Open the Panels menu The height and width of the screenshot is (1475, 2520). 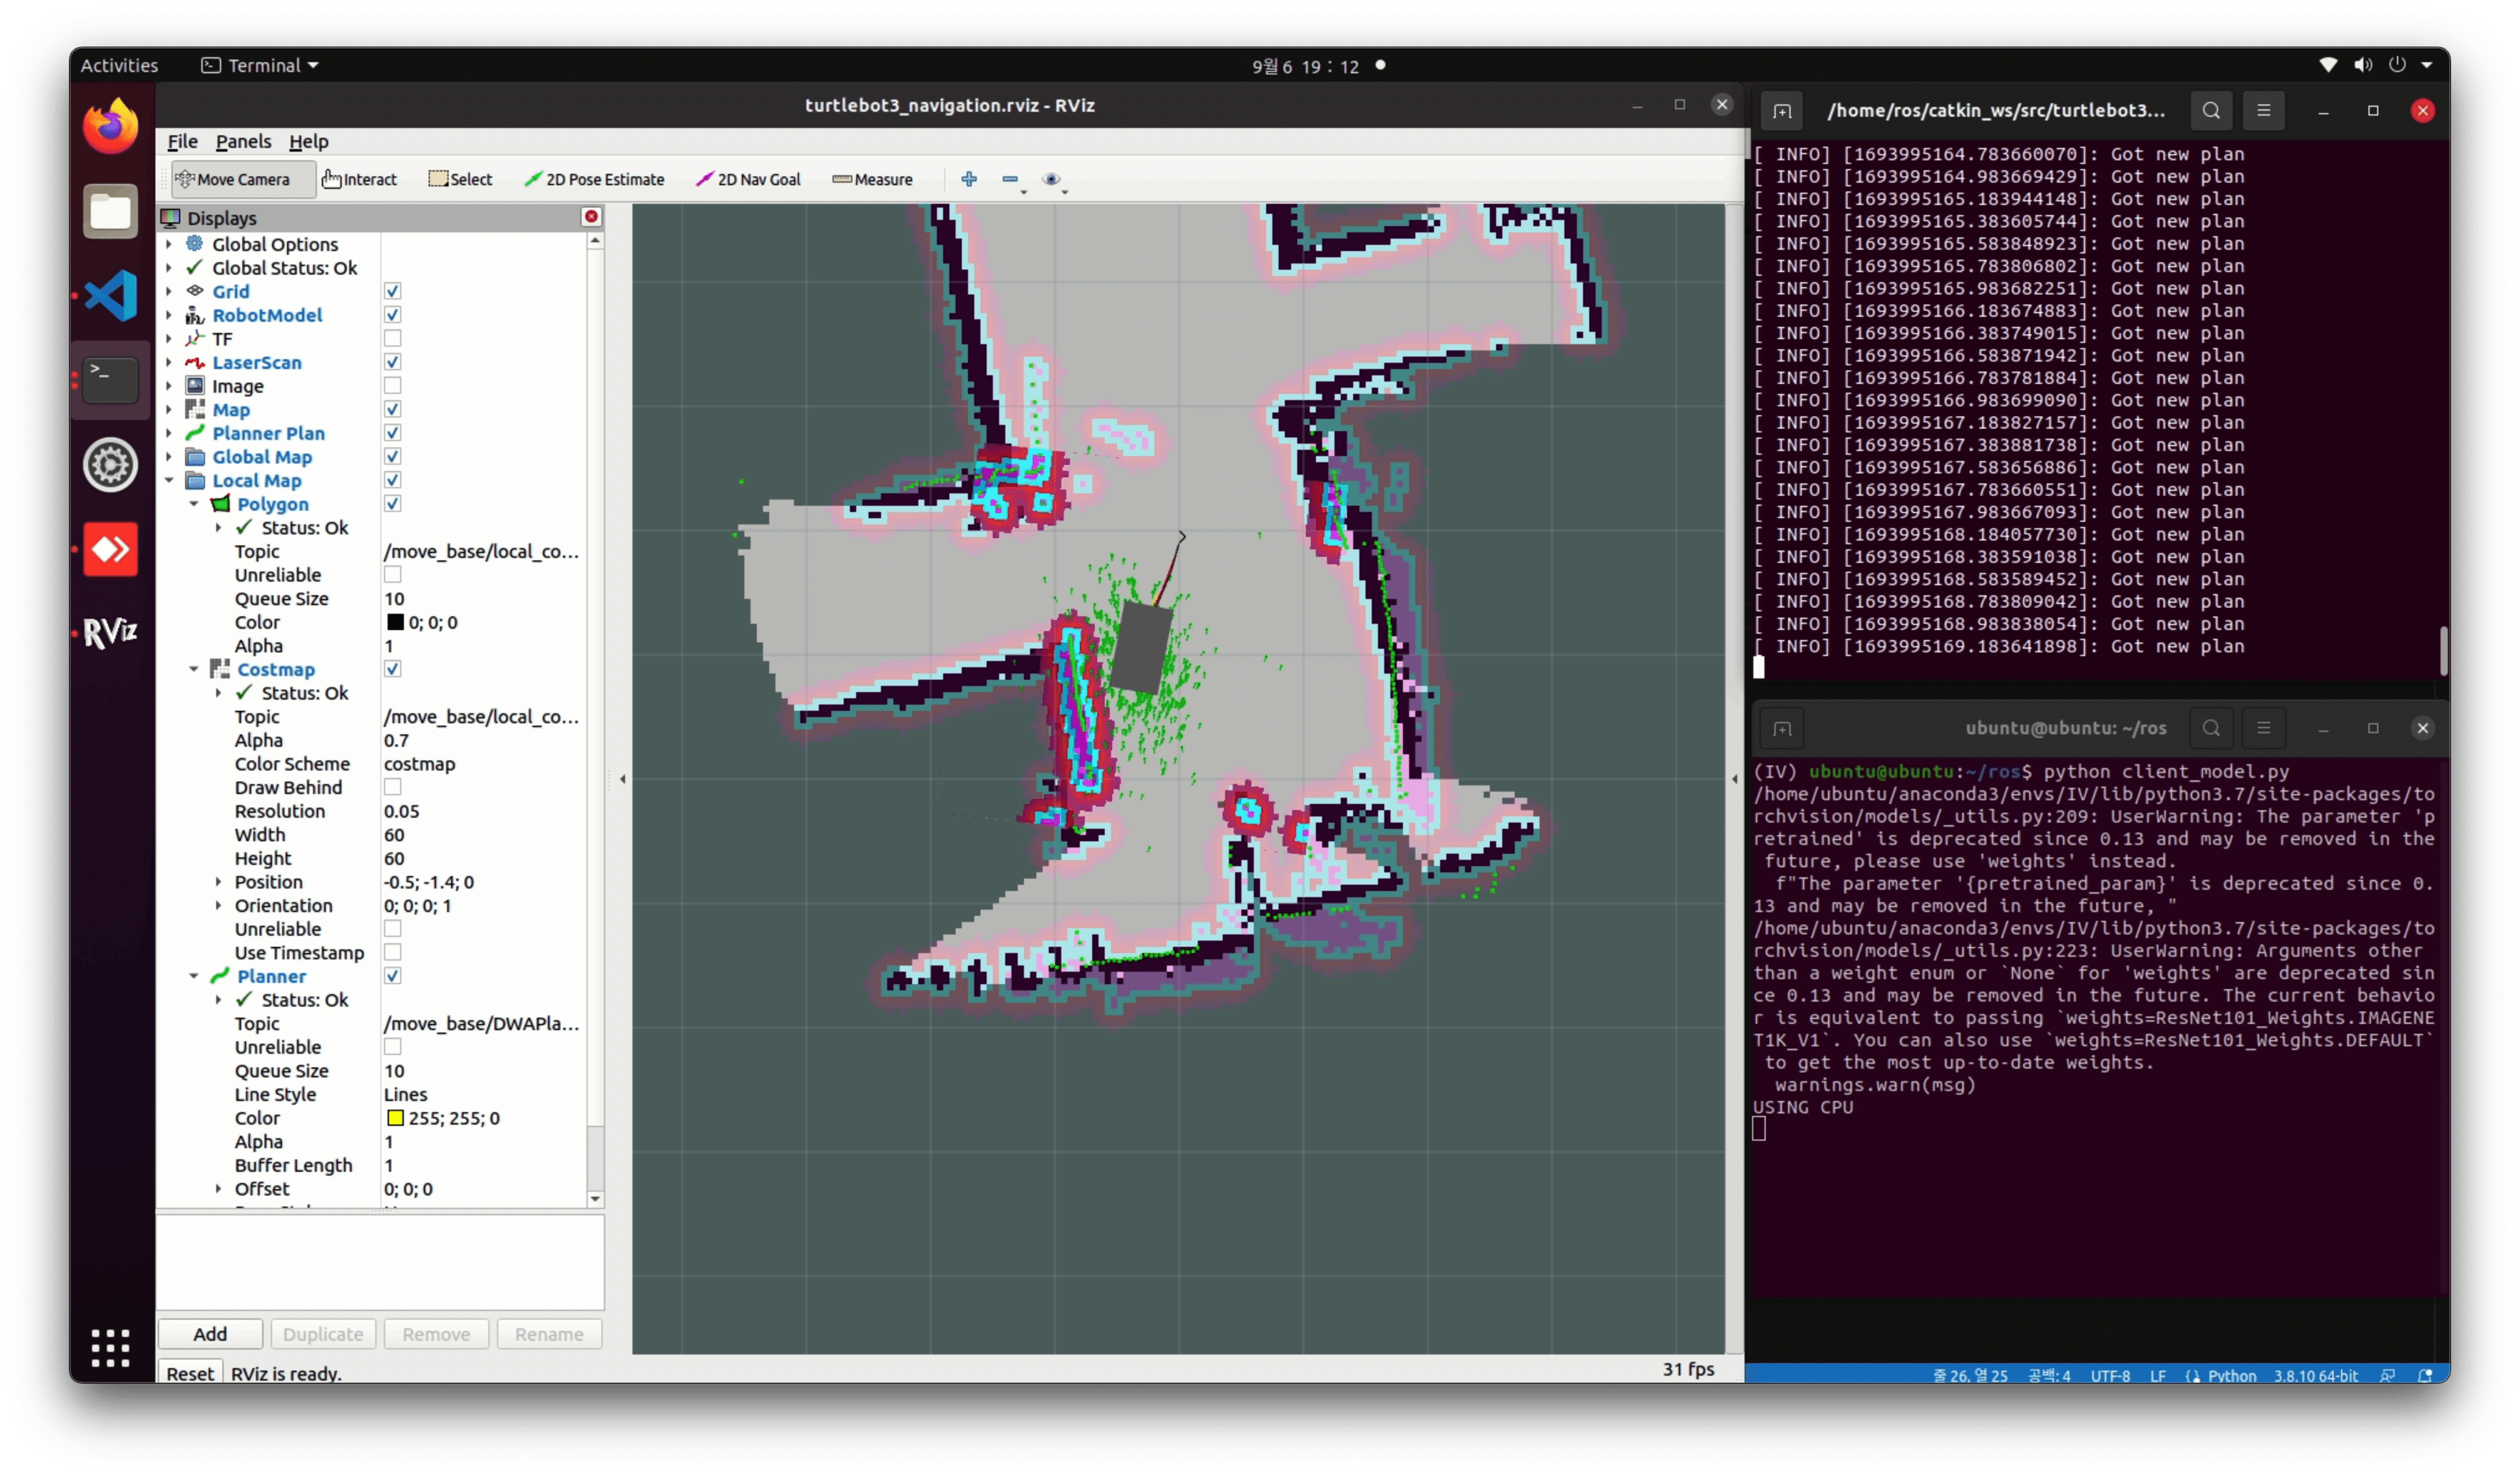[x=243, y=142]
